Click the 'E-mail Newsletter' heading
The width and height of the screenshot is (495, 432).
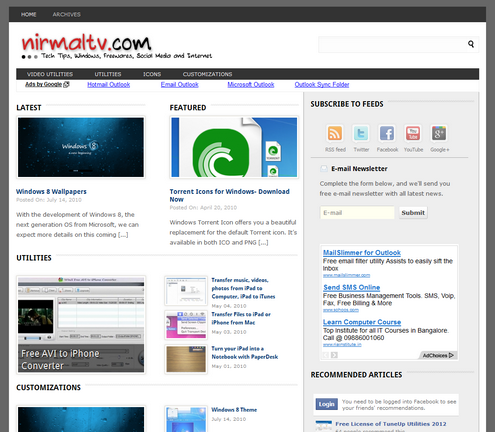click(359, 169)
